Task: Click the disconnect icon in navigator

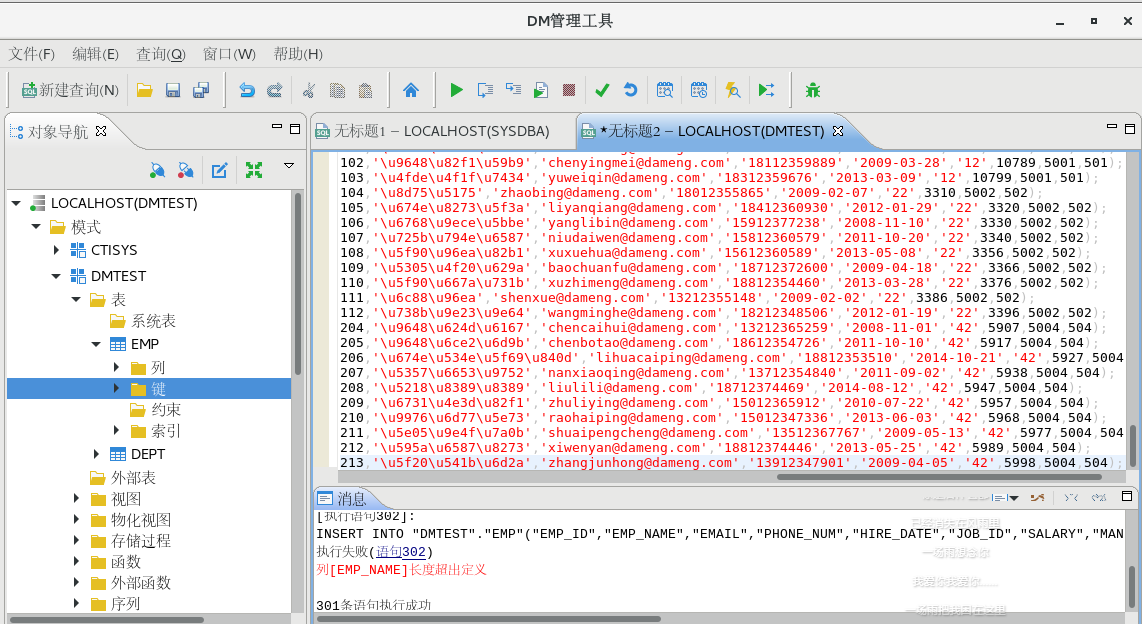Action: point(186,170)
